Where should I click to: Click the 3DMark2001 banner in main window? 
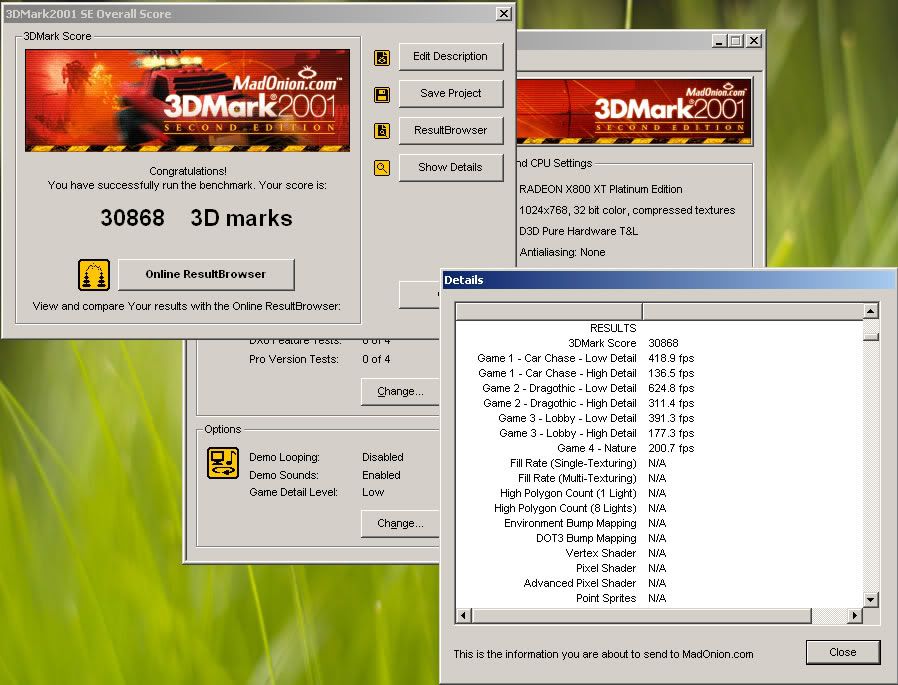coord(633,111)
